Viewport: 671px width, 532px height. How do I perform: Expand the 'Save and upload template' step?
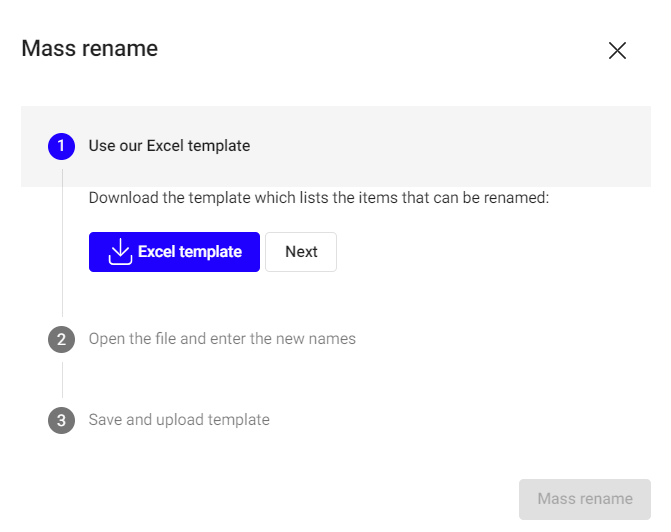click(x=179, y=420)
